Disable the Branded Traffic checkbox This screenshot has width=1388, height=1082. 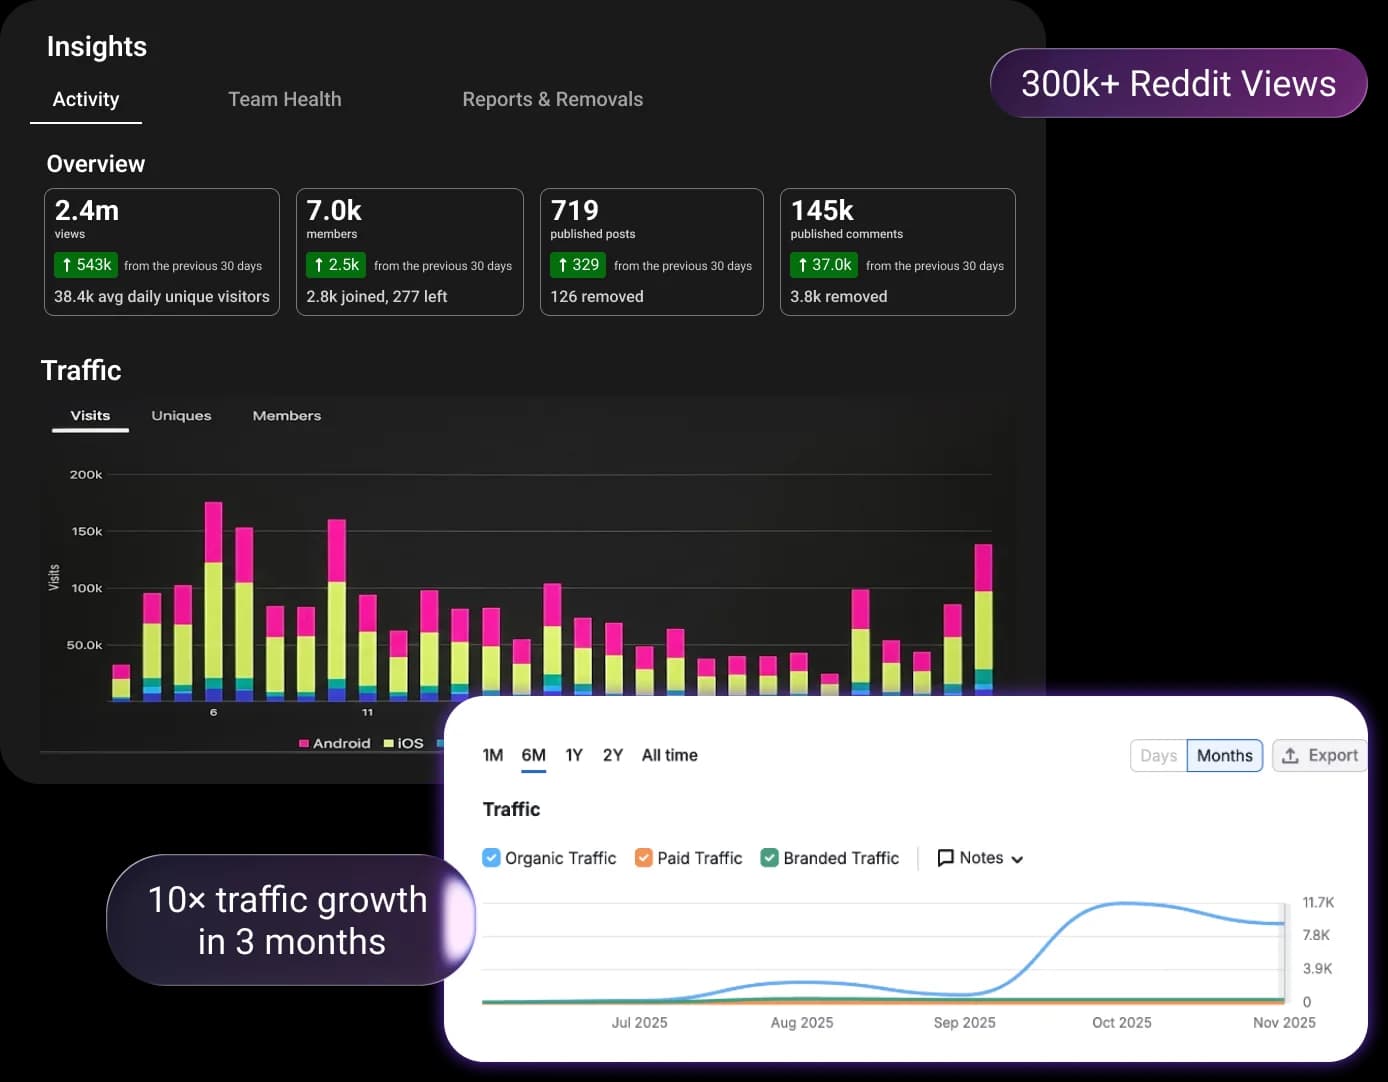pyautogui.click(x=769, y=858)
